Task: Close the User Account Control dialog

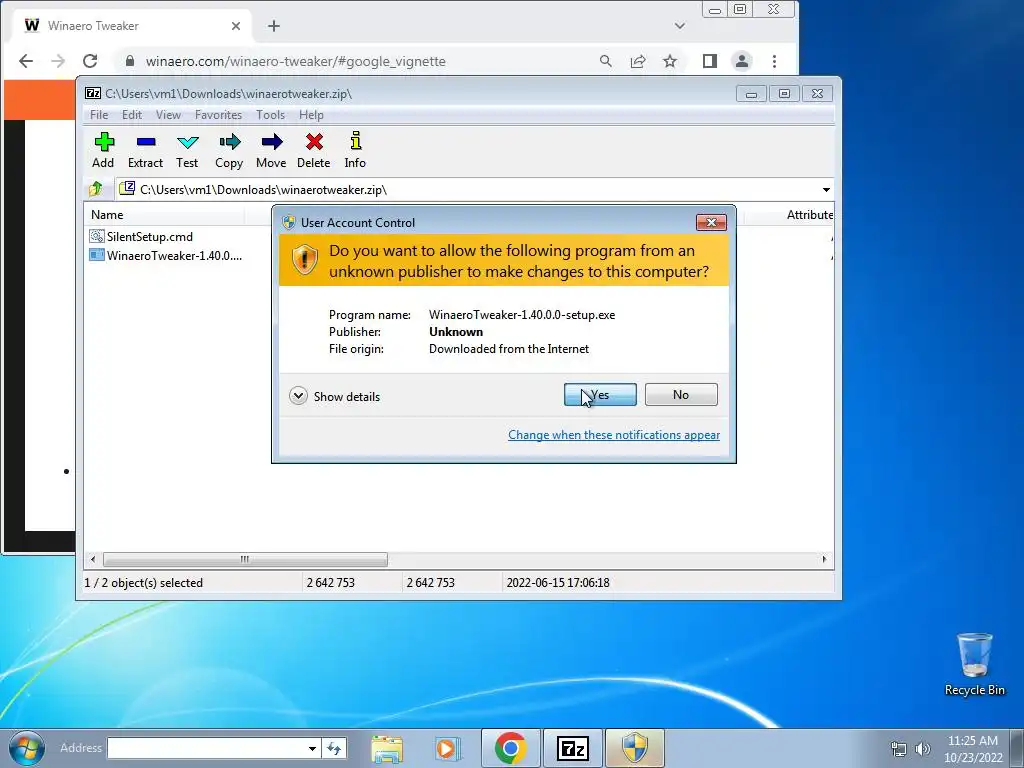Action: 711,223
